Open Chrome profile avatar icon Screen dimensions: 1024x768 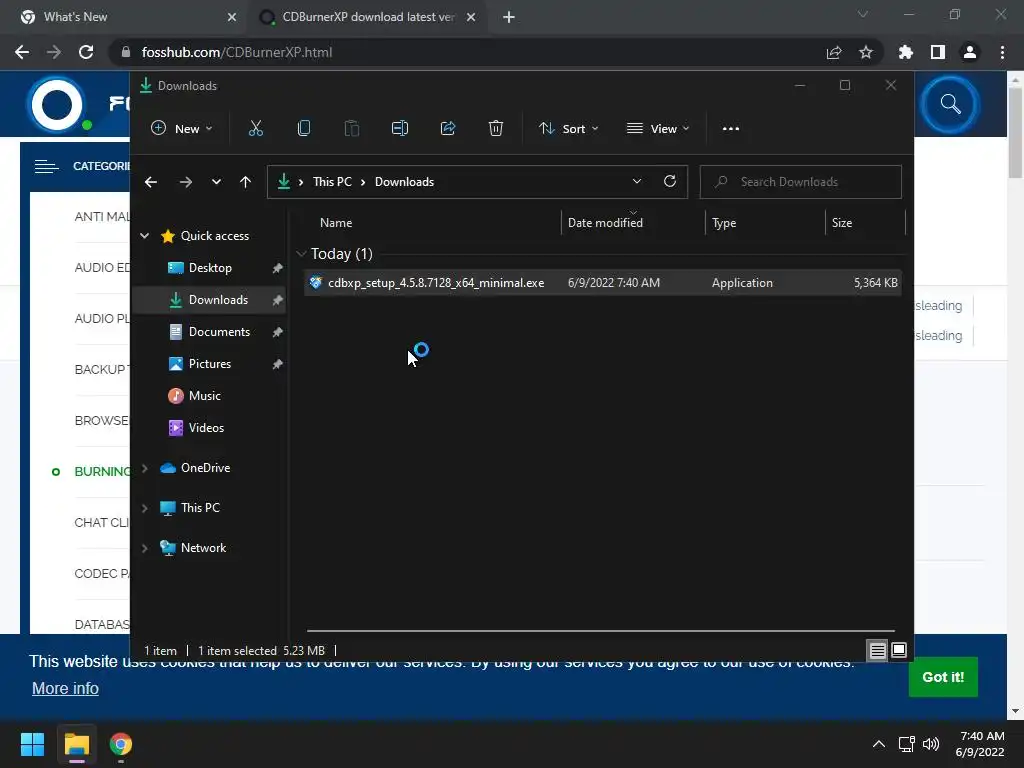click(x=970, y=52)
